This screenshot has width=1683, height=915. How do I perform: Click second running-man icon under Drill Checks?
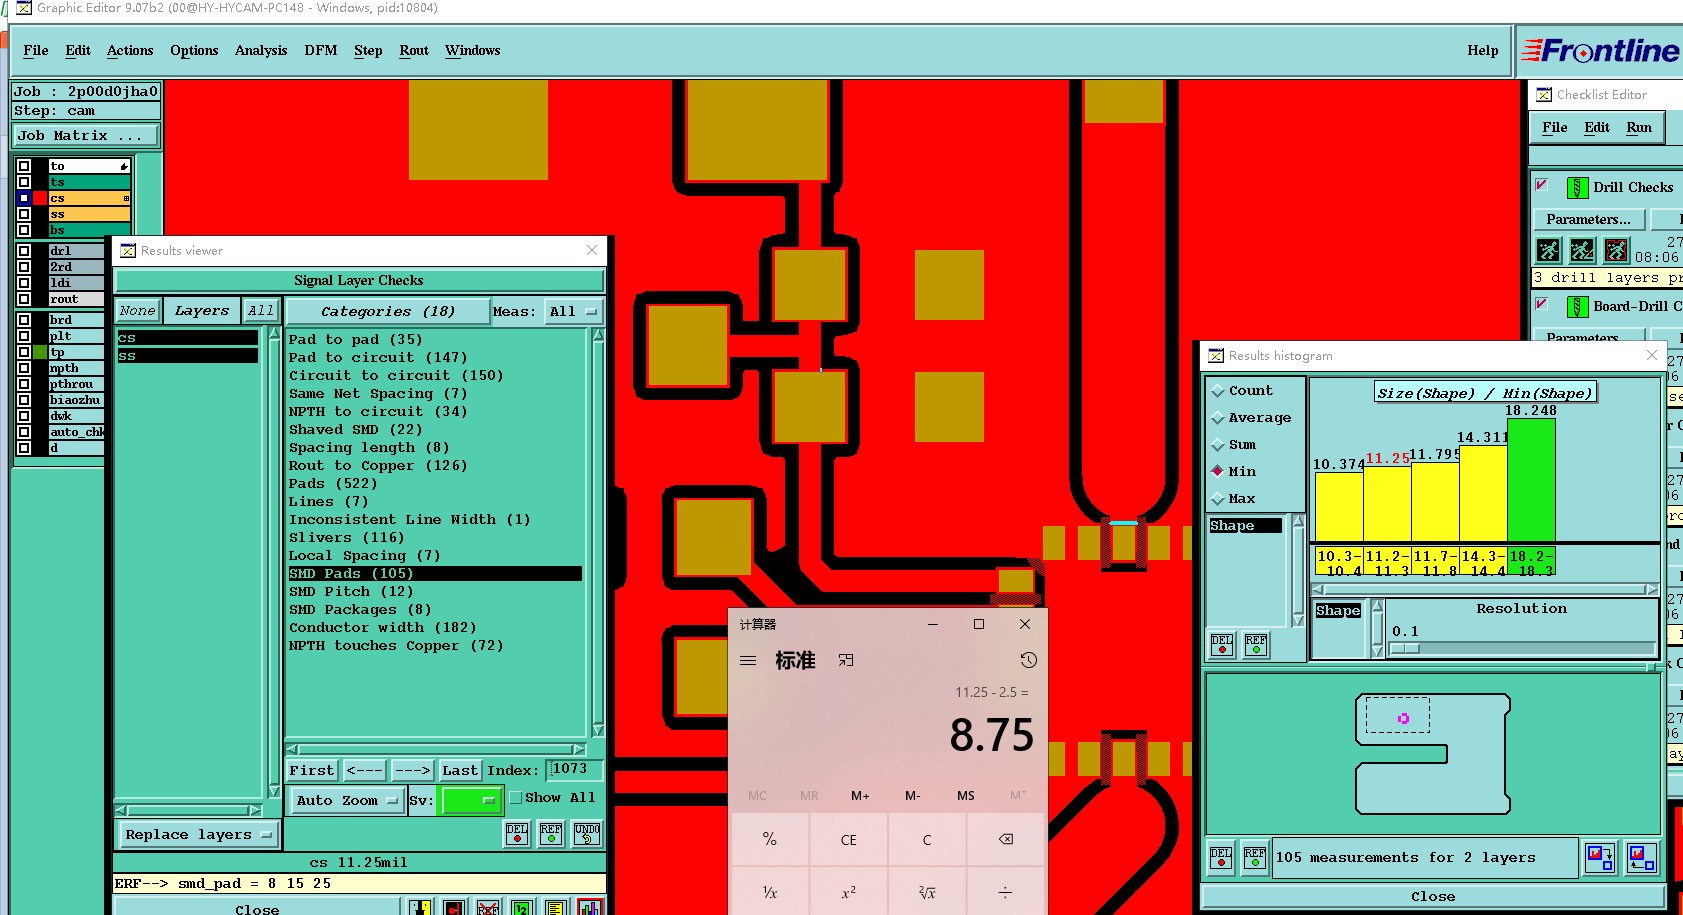(1582, 250)
